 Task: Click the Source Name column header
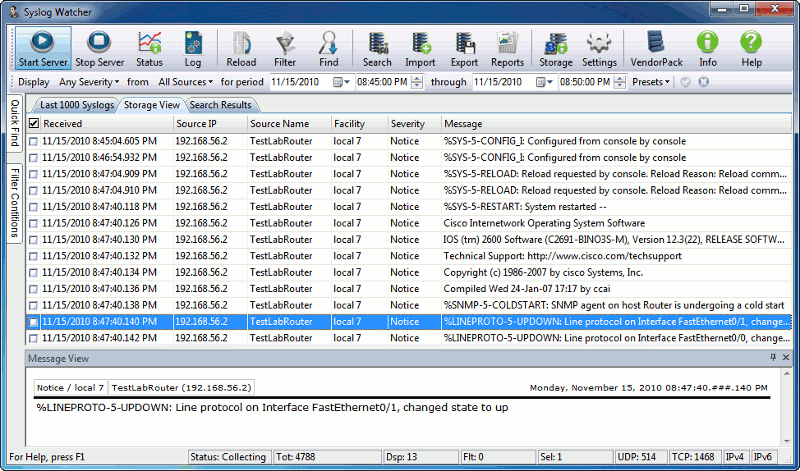(279, 123)
